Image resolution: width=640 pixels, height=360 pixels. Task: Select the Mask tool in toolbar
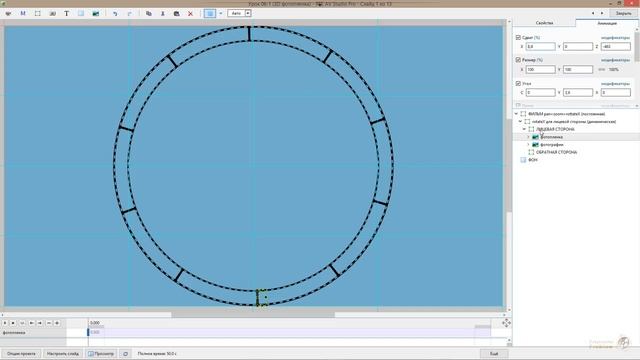[x=23, y=13]
